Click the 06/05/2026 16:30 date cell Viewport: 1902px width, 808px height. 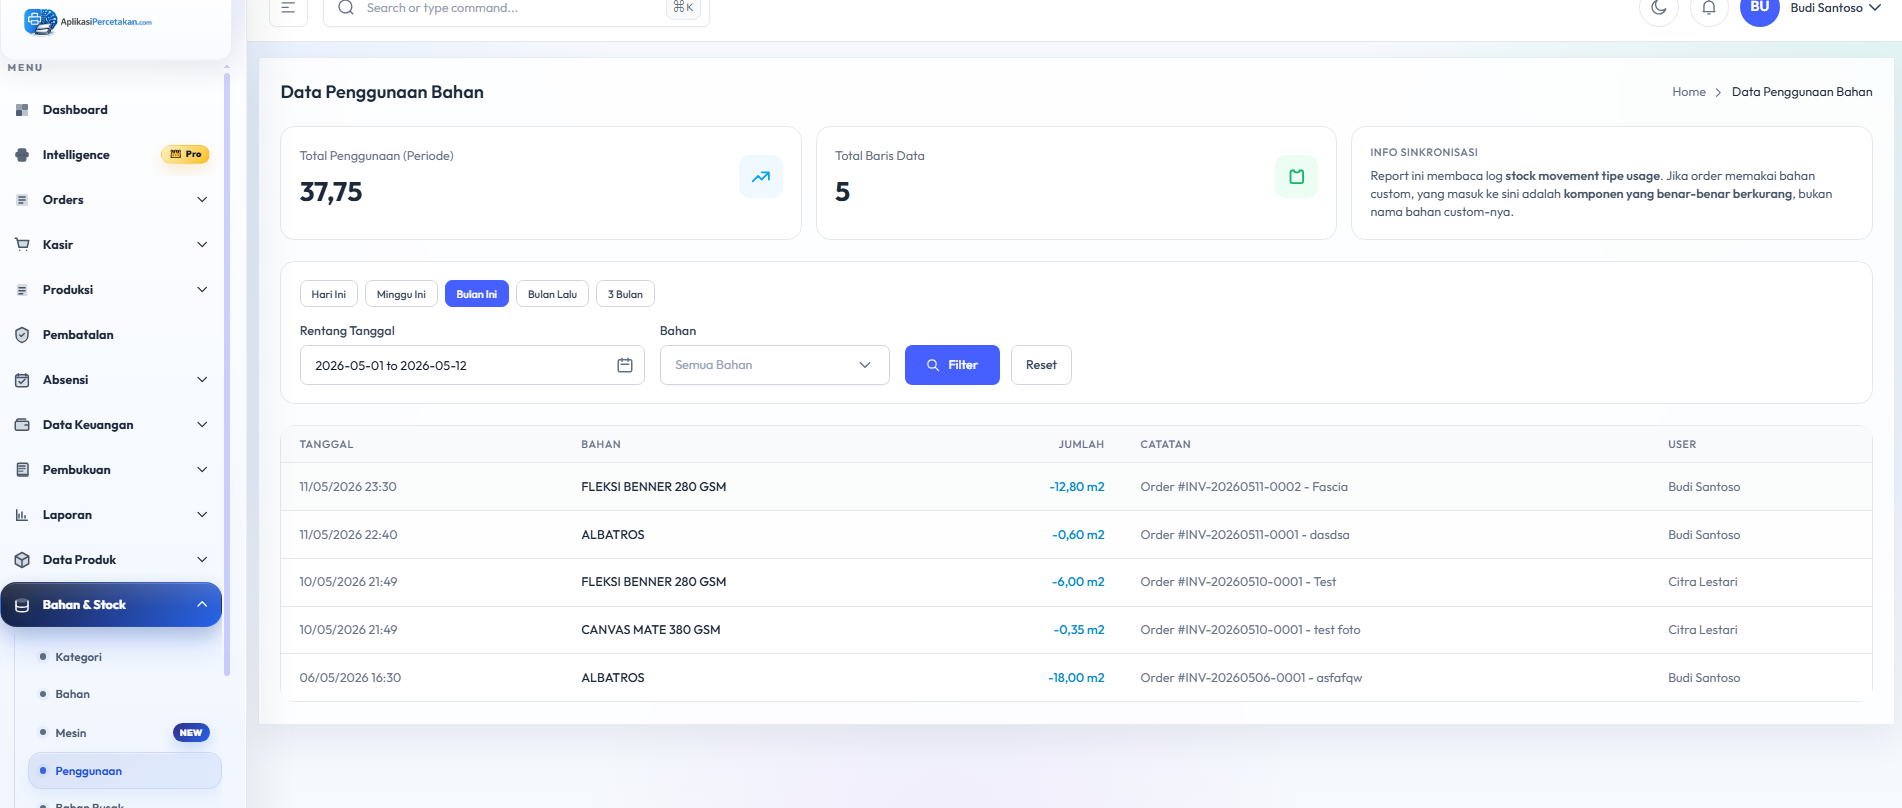pos(350,678)
